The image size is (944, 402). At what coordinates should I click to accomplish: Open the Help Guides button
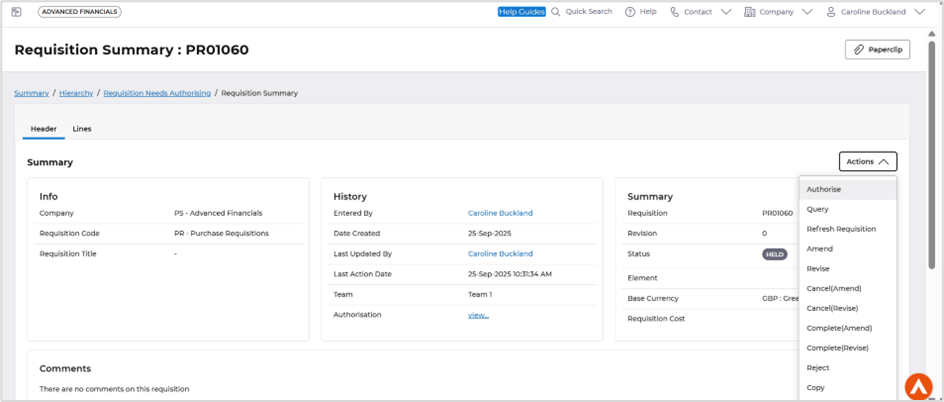pos(521,12)
